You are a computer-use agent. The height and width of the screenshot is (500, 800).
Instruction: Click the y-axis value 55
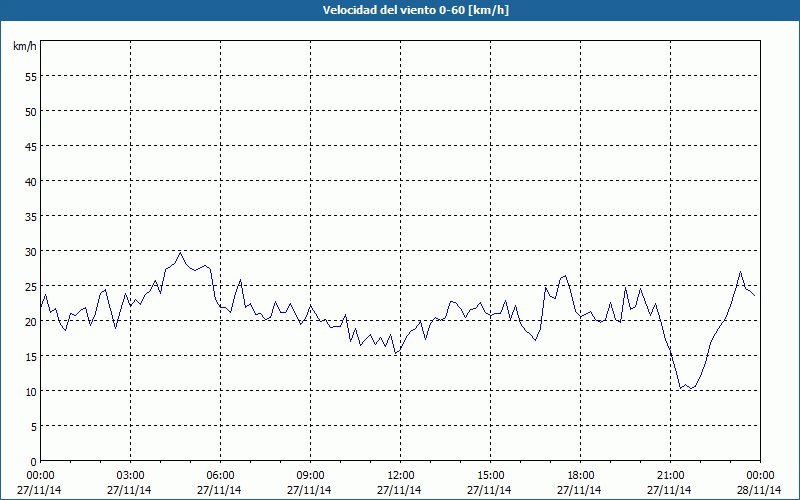point(31,77)
